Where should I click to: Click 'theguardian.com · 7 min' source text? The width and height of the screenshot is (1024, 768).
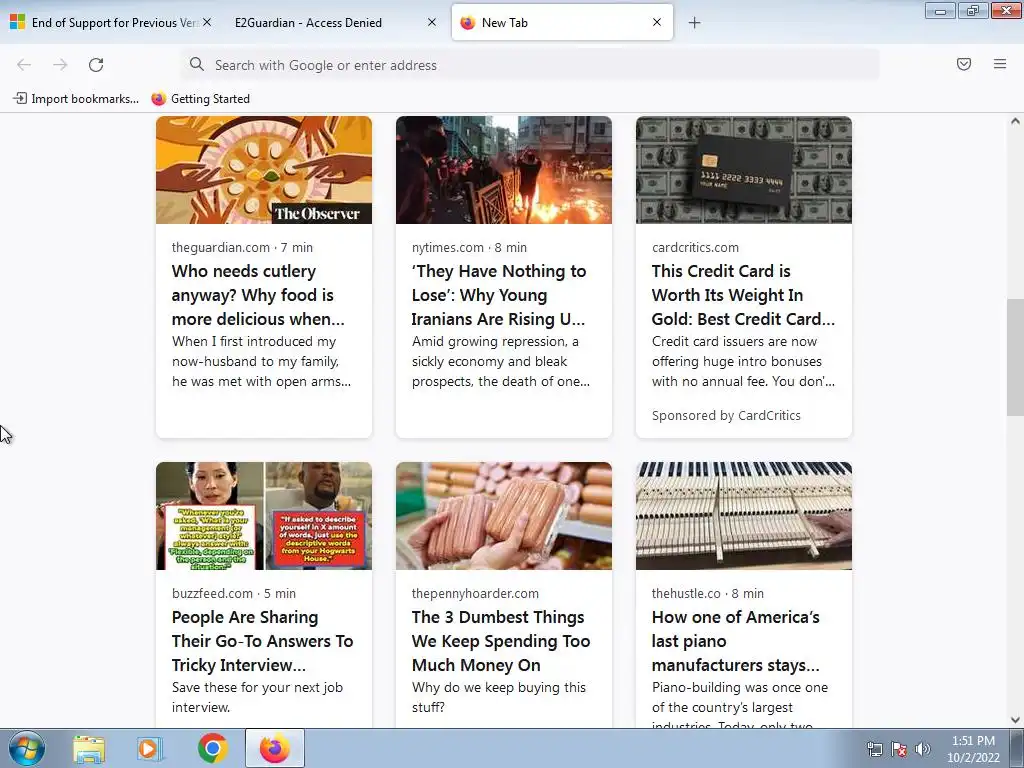(242, 248)
